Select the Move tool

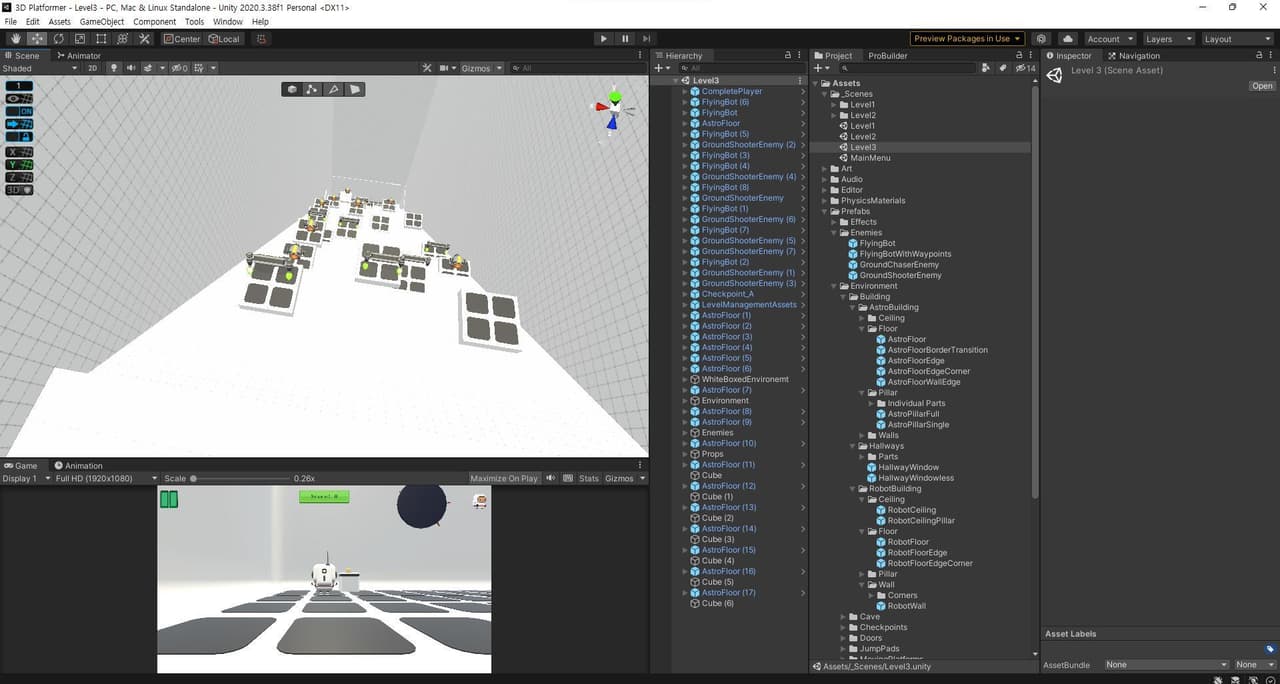(x=37, y=39)
